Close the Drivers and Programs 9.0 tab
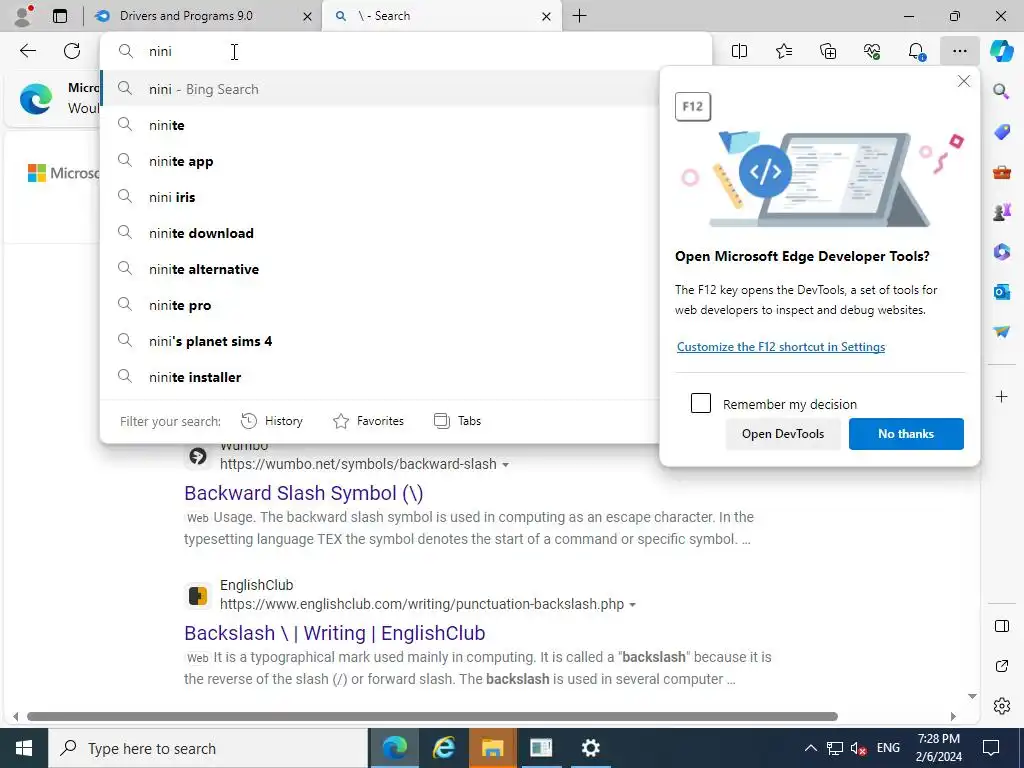This screenshot has height=768, width=1024. tap(307, 16)
